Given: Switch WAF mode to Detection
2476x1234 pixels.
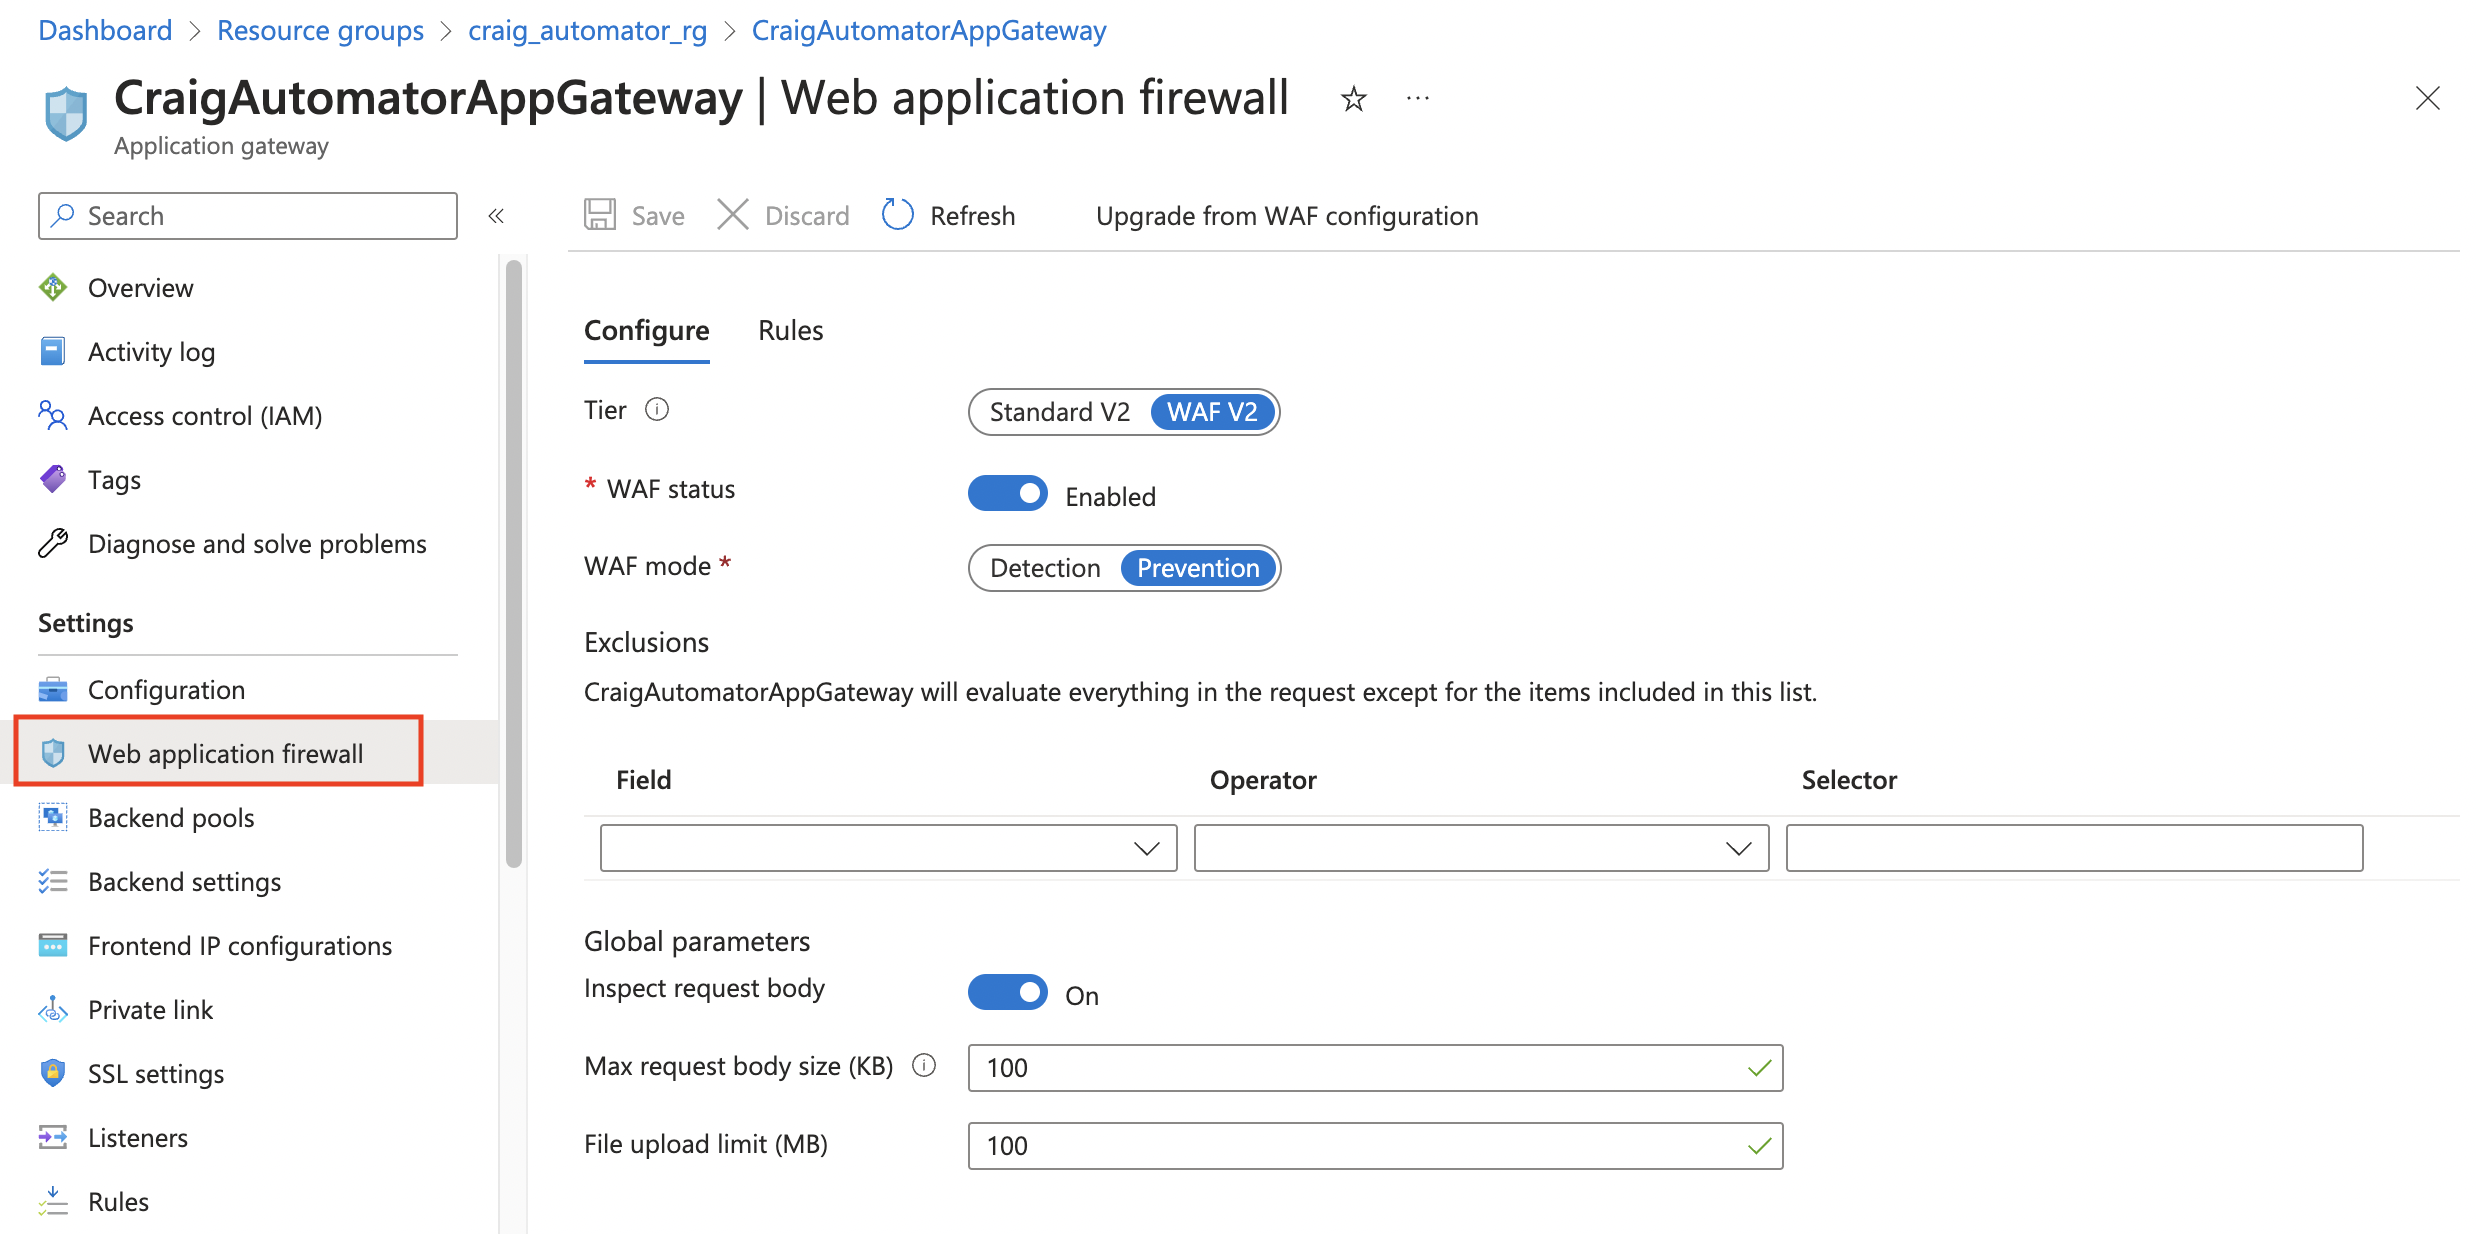Looking at the screenshot, I should (x=1045, y=568).
